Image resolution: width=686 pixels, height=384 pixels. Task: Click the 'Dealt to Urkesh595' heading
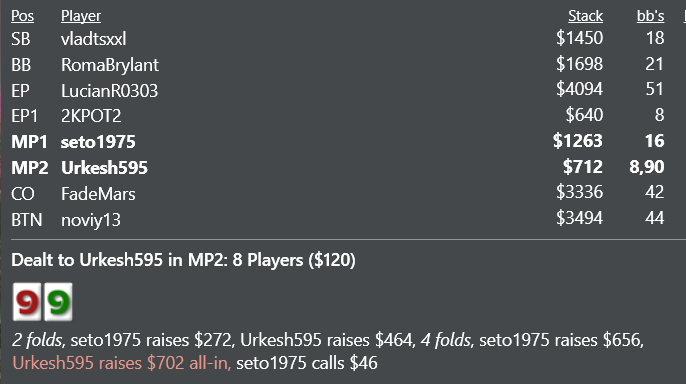click(x=183, y=260)
